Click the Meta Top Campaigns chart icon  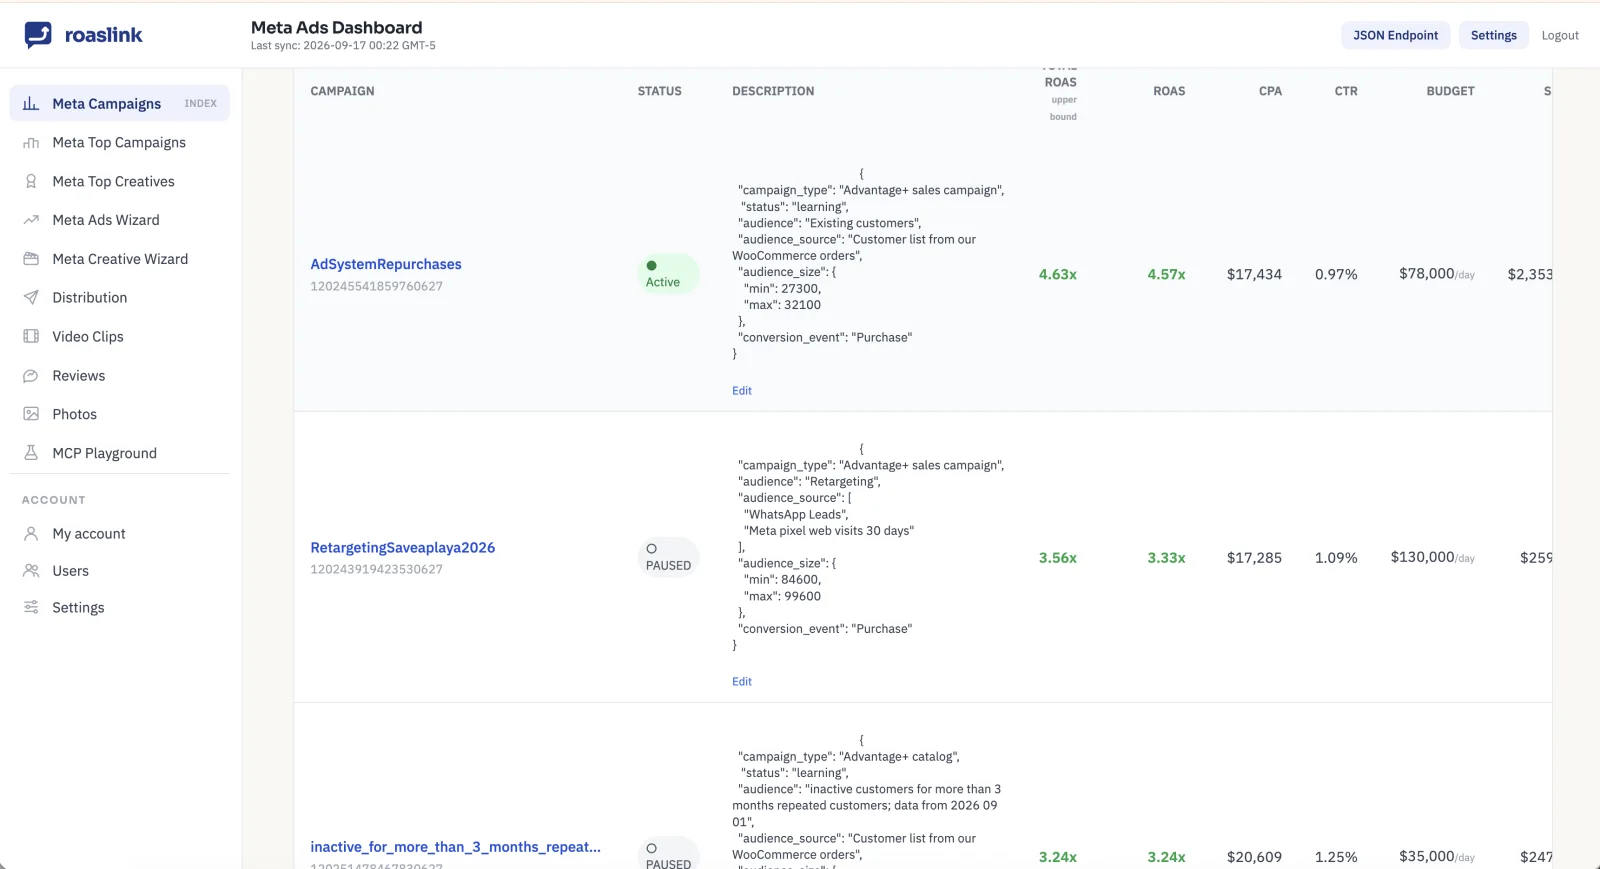[31, 142]
